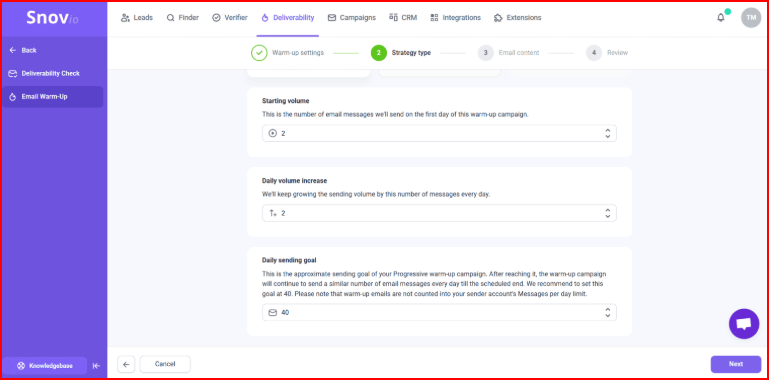
Task: Raise Daily sending goal with up arrow
Action: point(608,309)
